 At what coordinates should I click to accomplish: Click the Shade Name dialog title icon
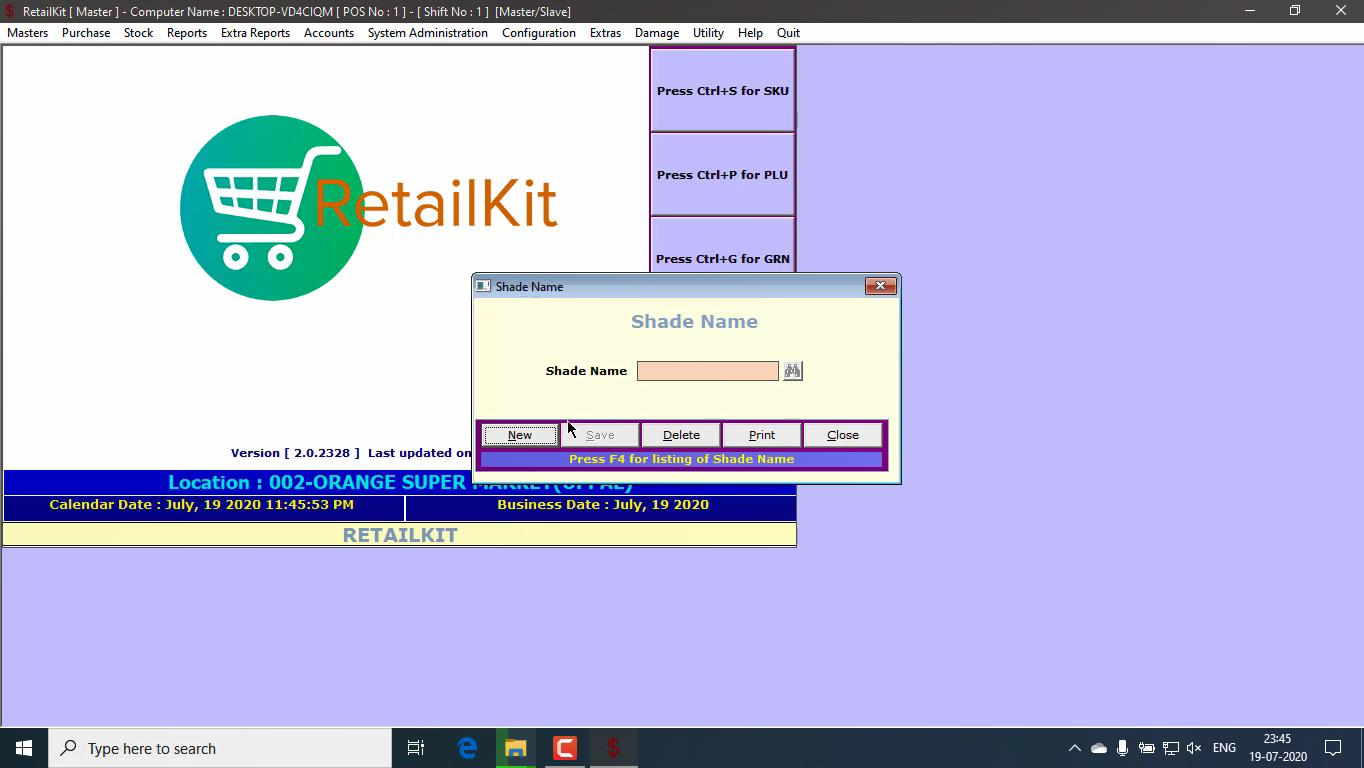(483, 286)
